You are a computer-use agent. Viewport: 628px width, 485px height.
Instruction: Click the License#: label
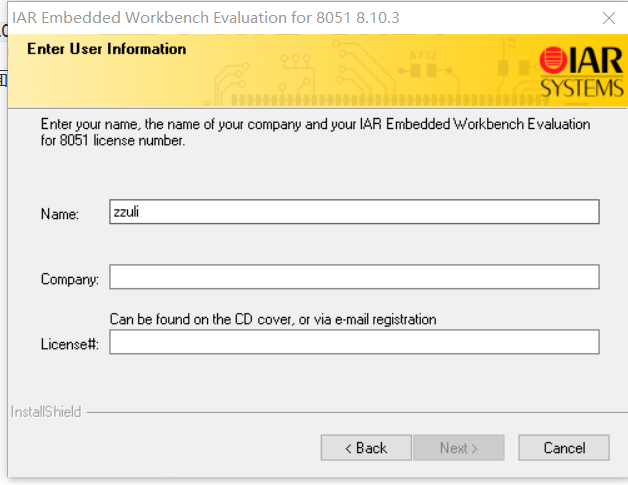[x=70, y=344]
